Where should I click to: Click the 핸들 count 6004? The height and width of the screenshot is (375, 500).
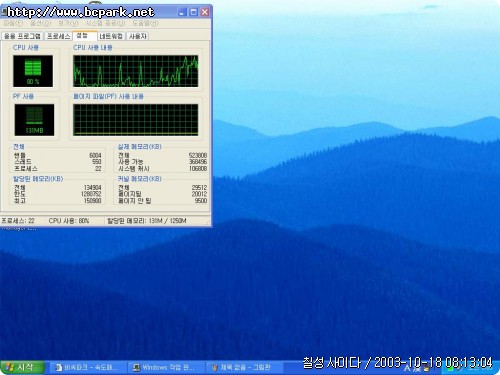click(x=95, y=155)
